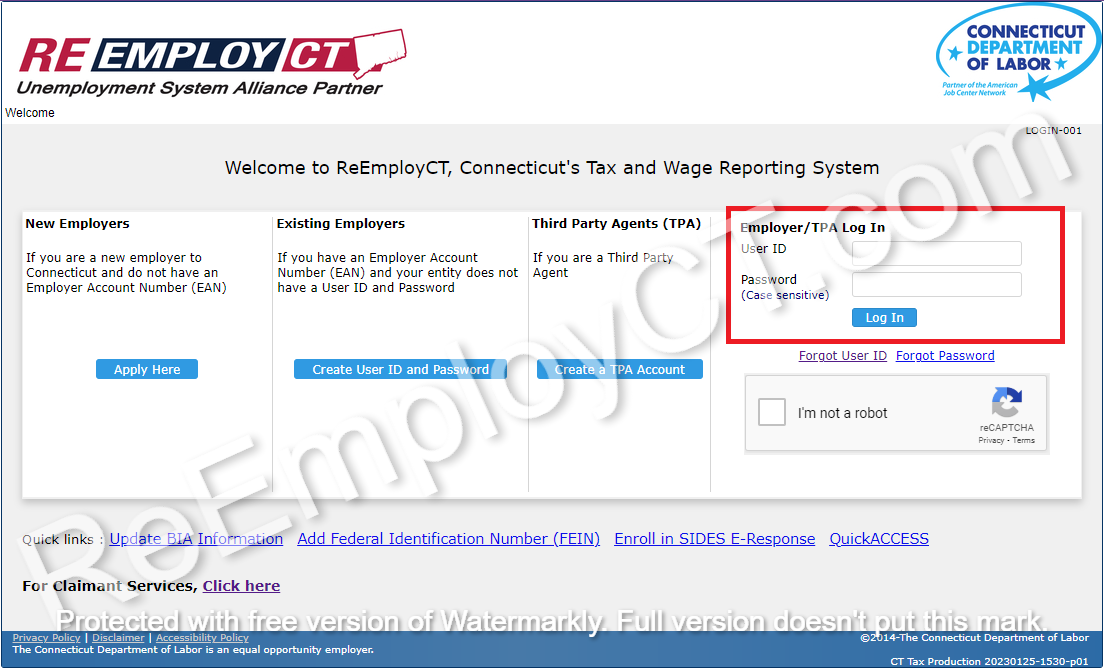Open the QuickACCESS quick link

coord(878,538)
